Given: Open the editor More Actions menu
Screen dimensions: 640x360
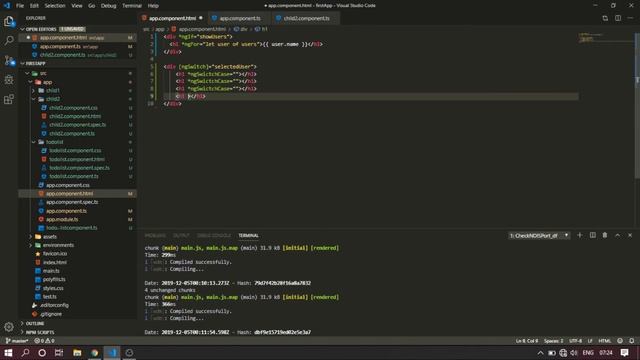Looking at the screenshot, I should 630,18.
